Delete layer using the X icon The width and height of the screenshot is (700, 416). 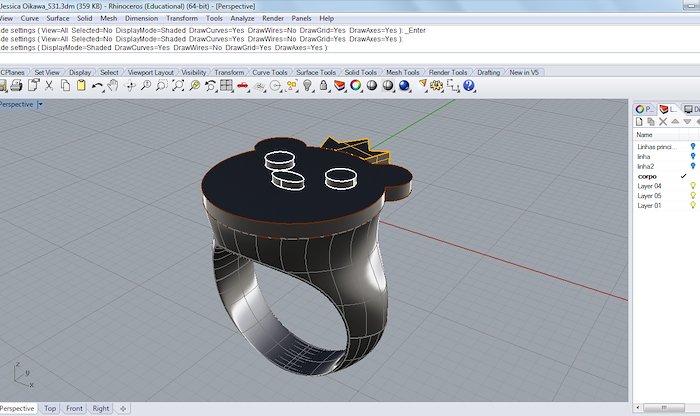[x=663, y=121]
